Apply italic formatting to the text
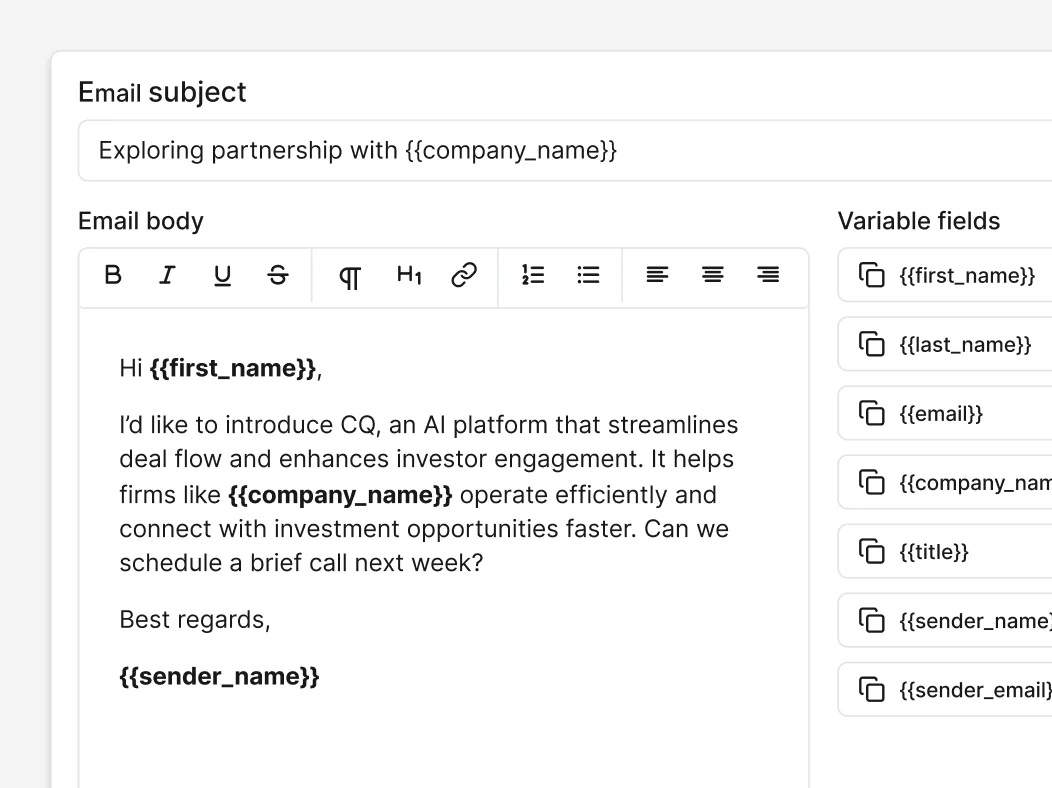Screen dimensions: 1052x788 pos(167,275)
